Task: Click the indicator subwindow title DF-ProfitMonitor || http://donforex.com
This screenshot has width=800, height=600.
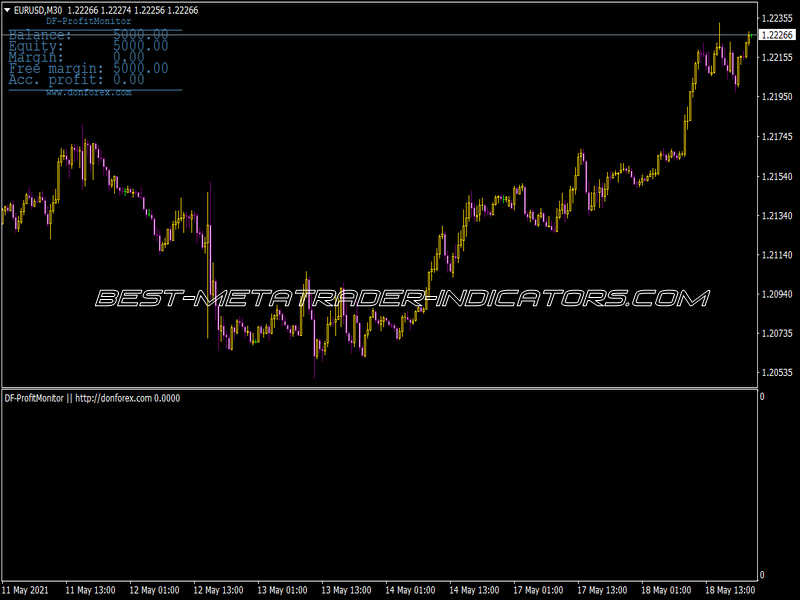Action: [x=78, y=398]
